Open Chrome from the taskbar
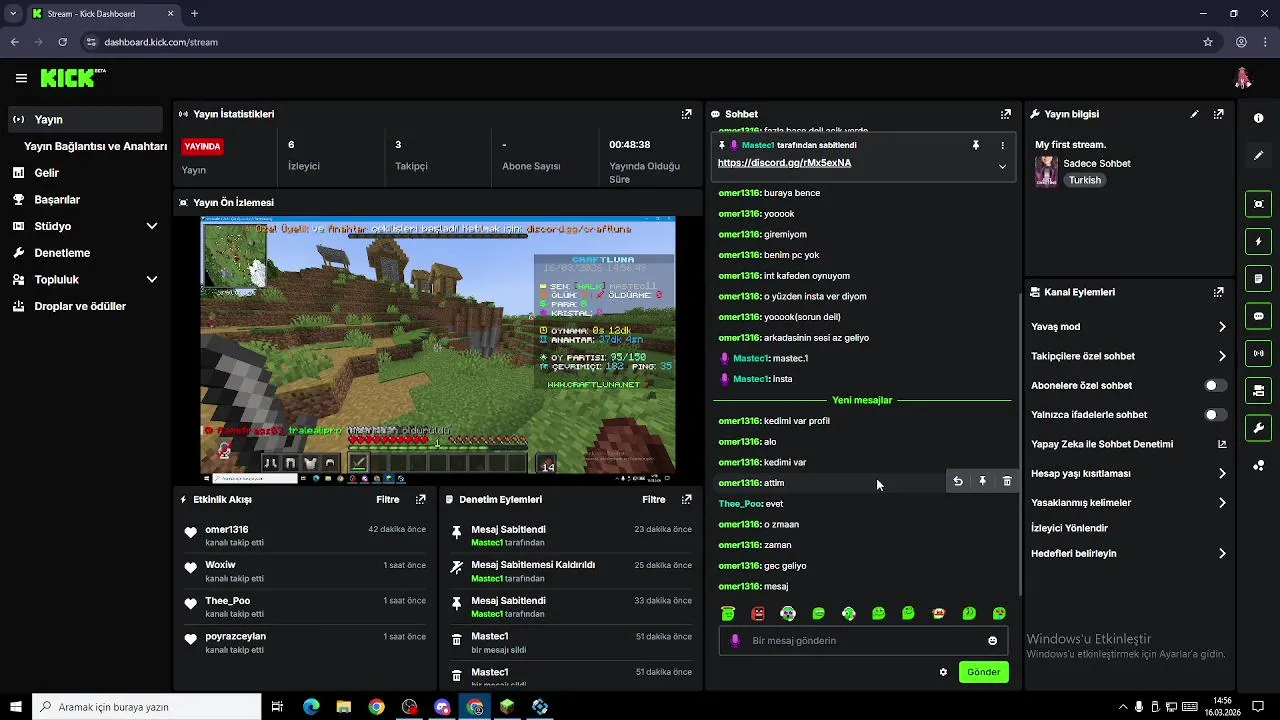1280x720 pixels. [376, 707]
